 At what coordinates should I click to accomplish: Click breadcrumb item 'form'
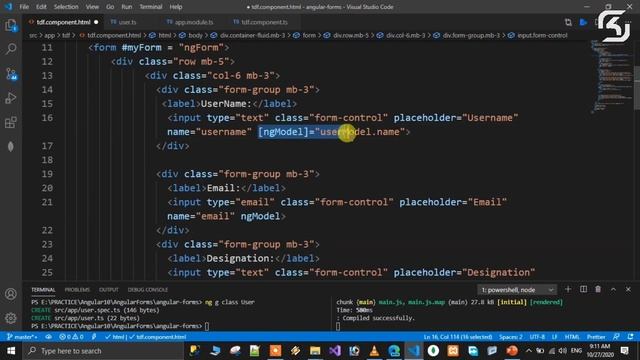tap(309, 36)
